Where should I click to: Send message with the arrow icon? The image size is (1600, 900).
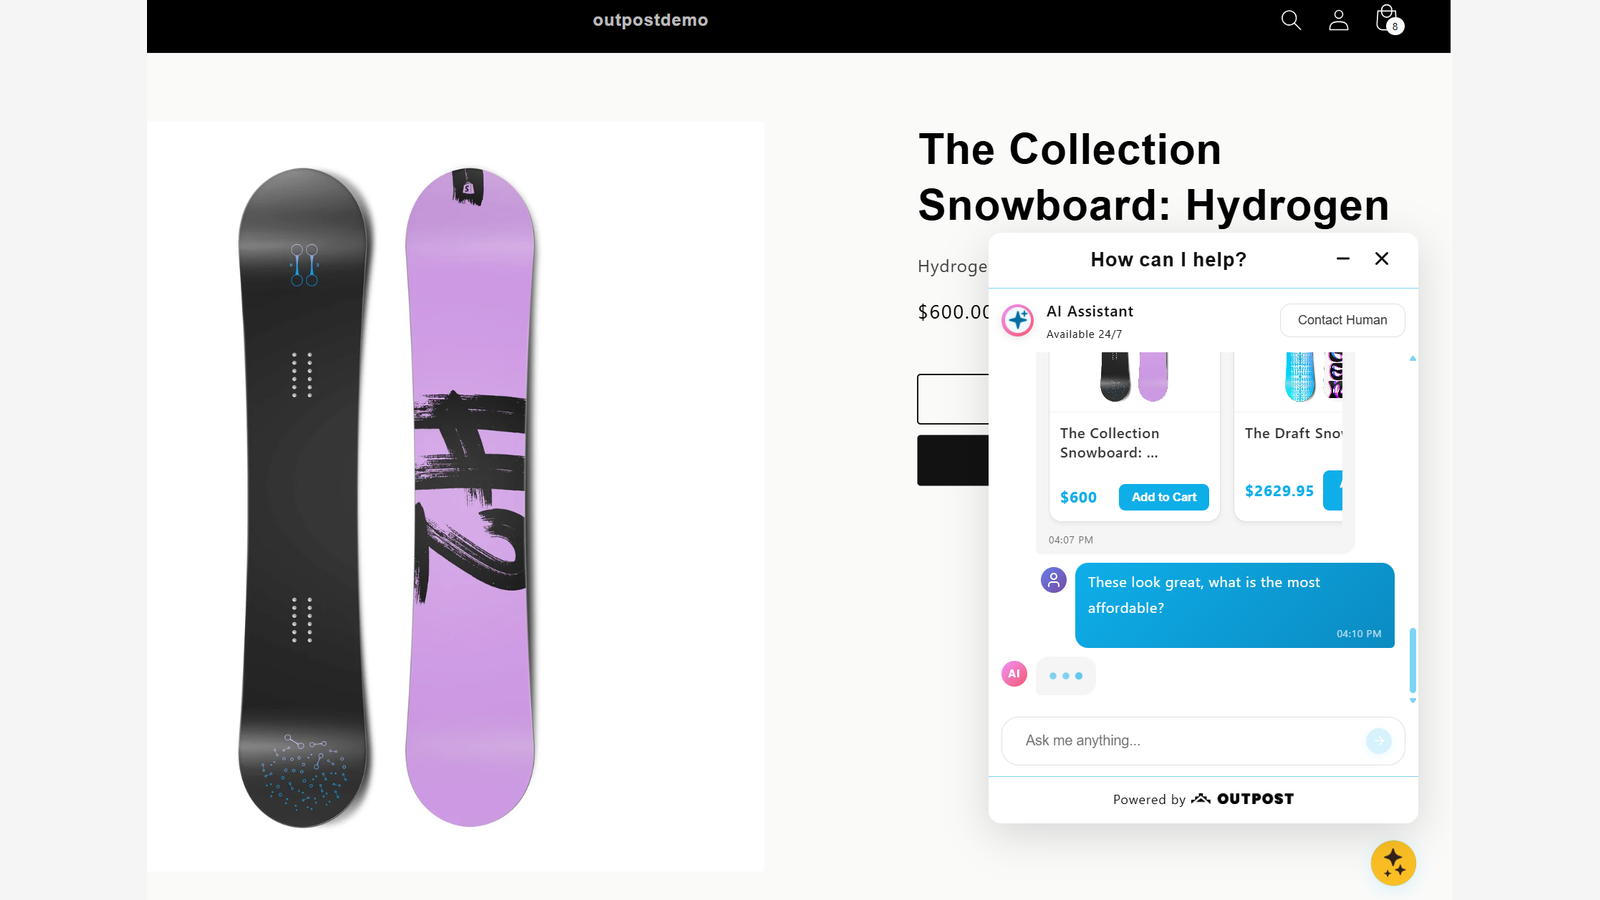click(1379, 741)
